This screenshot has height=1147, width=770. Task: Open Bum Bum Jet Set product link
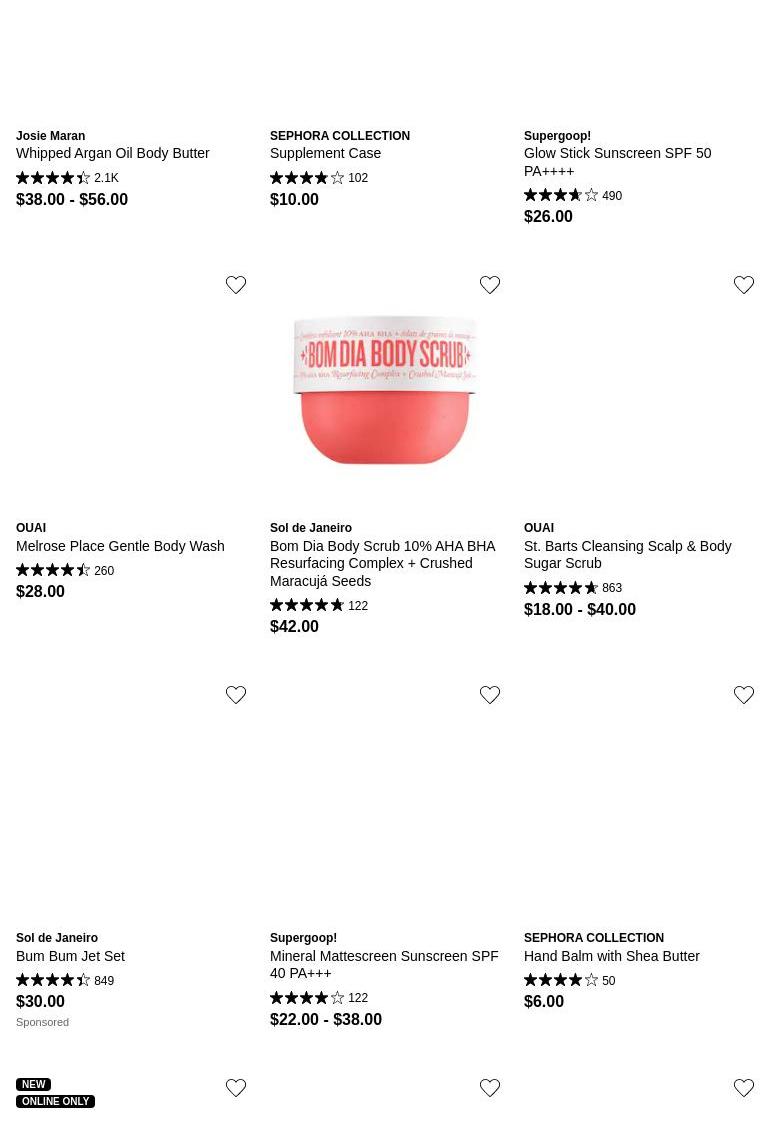coord(70,956)
